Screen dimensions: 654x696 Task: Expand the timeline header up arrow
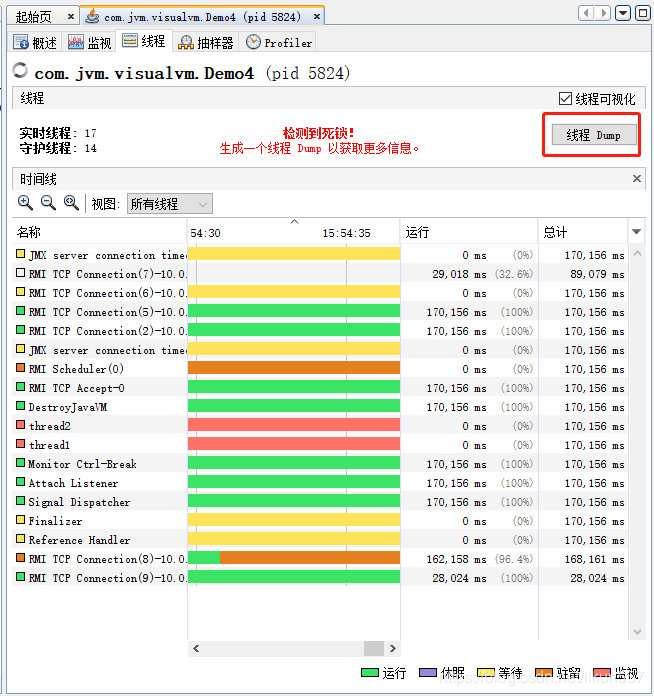point(294,221)
